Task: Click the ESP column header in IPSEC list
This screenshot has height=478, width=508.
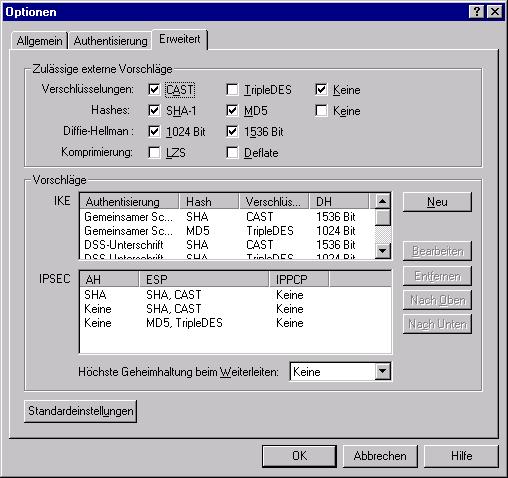Action: pyautogui.click(x=203, y=279)
